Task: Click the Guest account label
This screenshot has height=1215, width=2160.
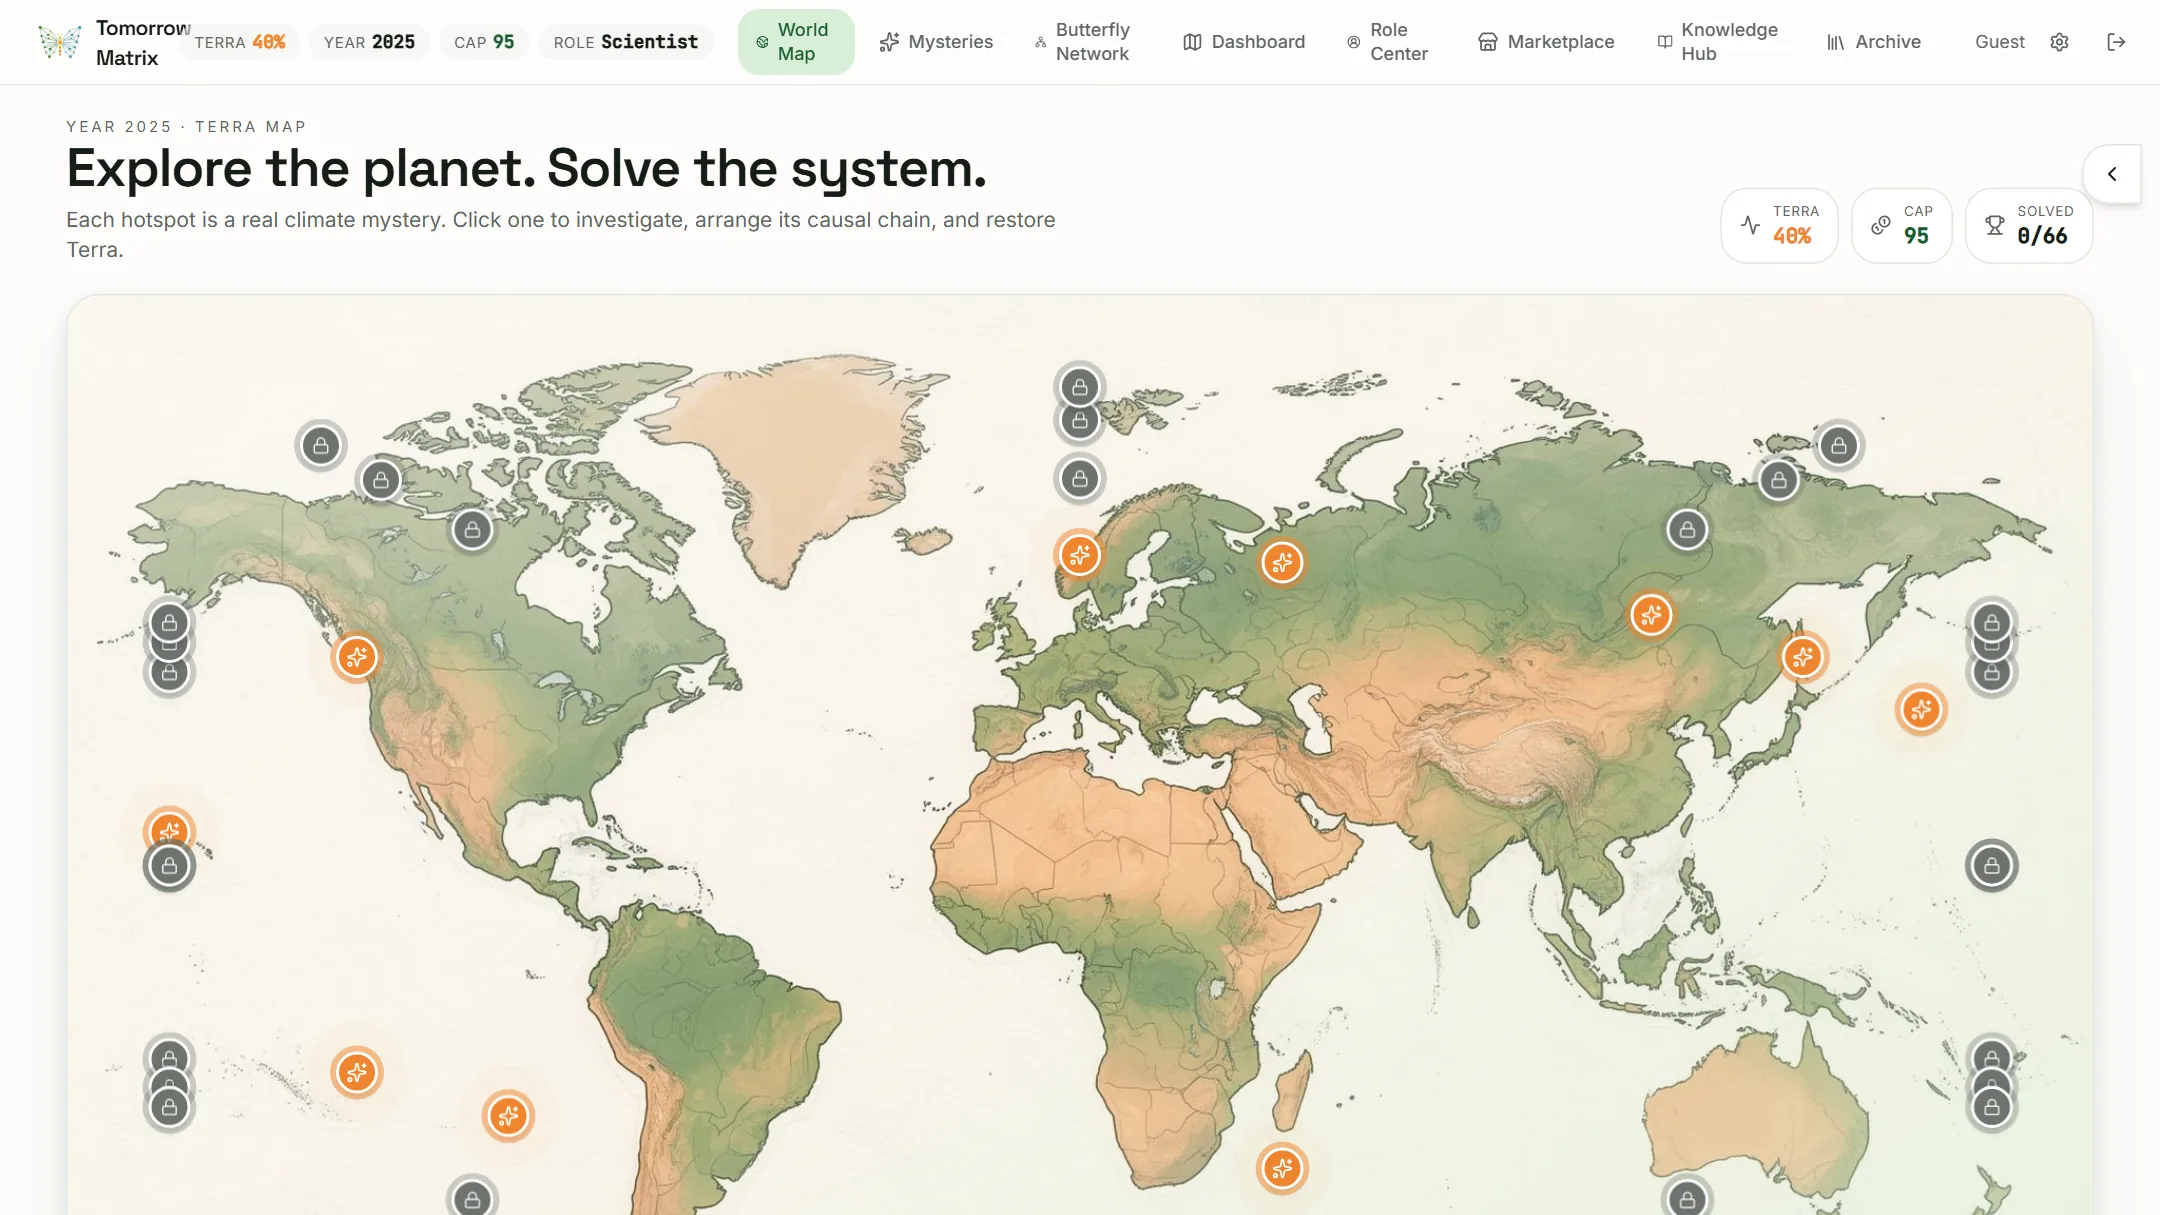Action: point(2000,42)
